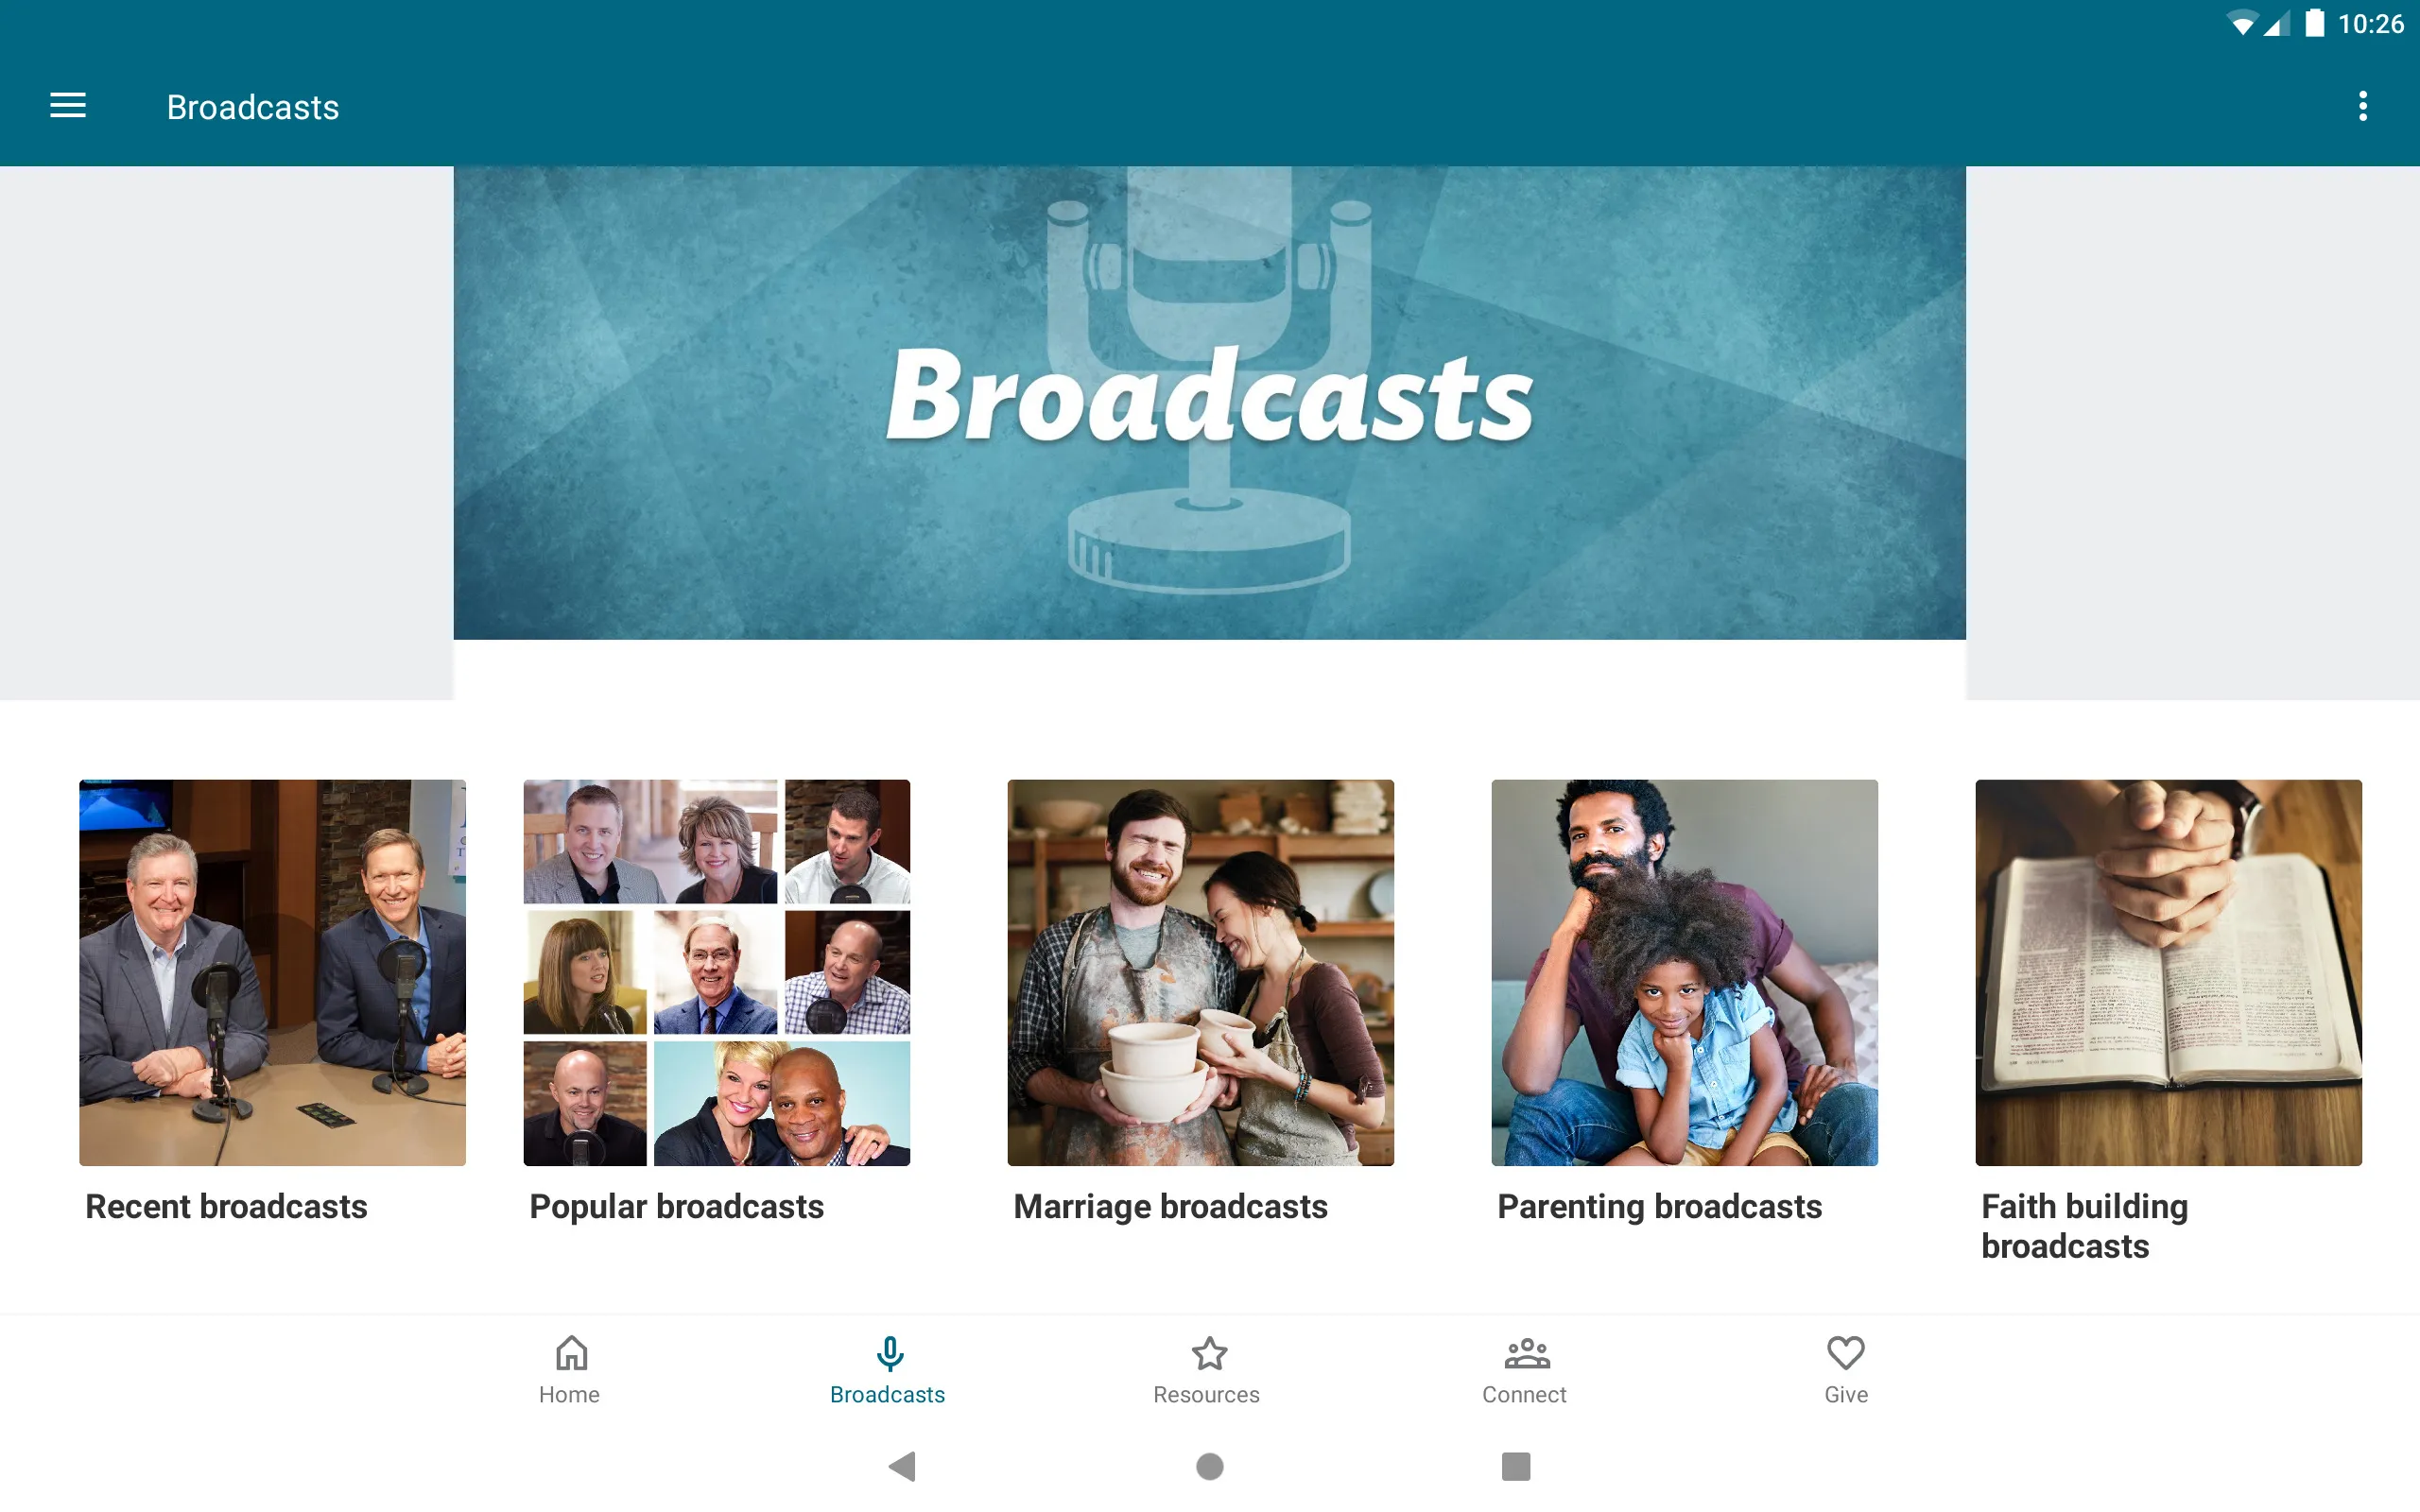
Task: Tap the Broadcasts microphone icon
Action: click(x=887, y=1351)
